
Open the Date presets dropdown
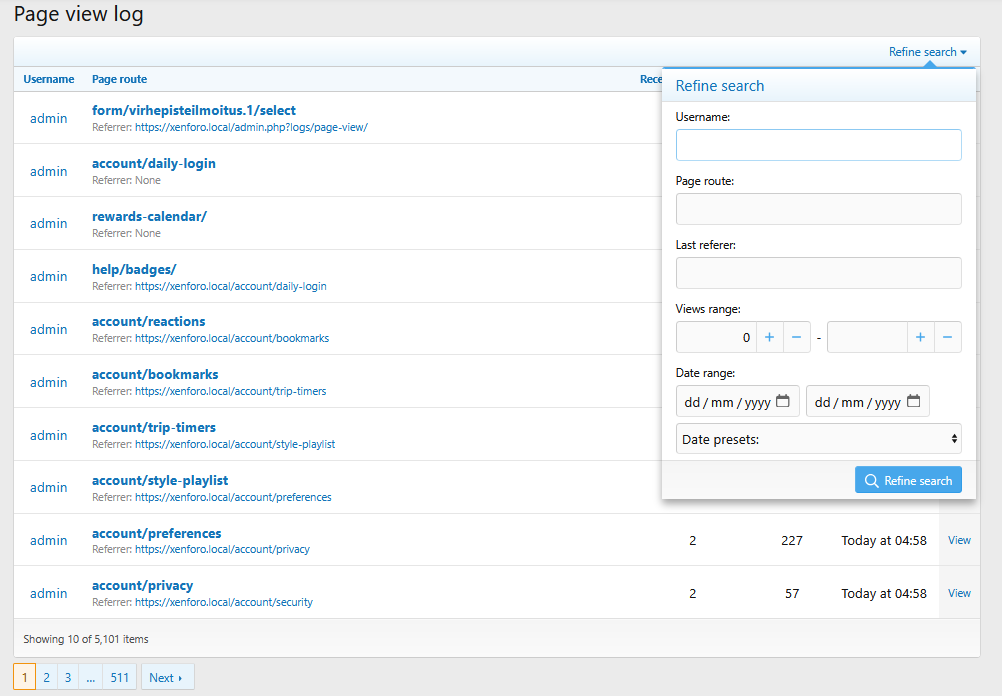click(818, 439)
